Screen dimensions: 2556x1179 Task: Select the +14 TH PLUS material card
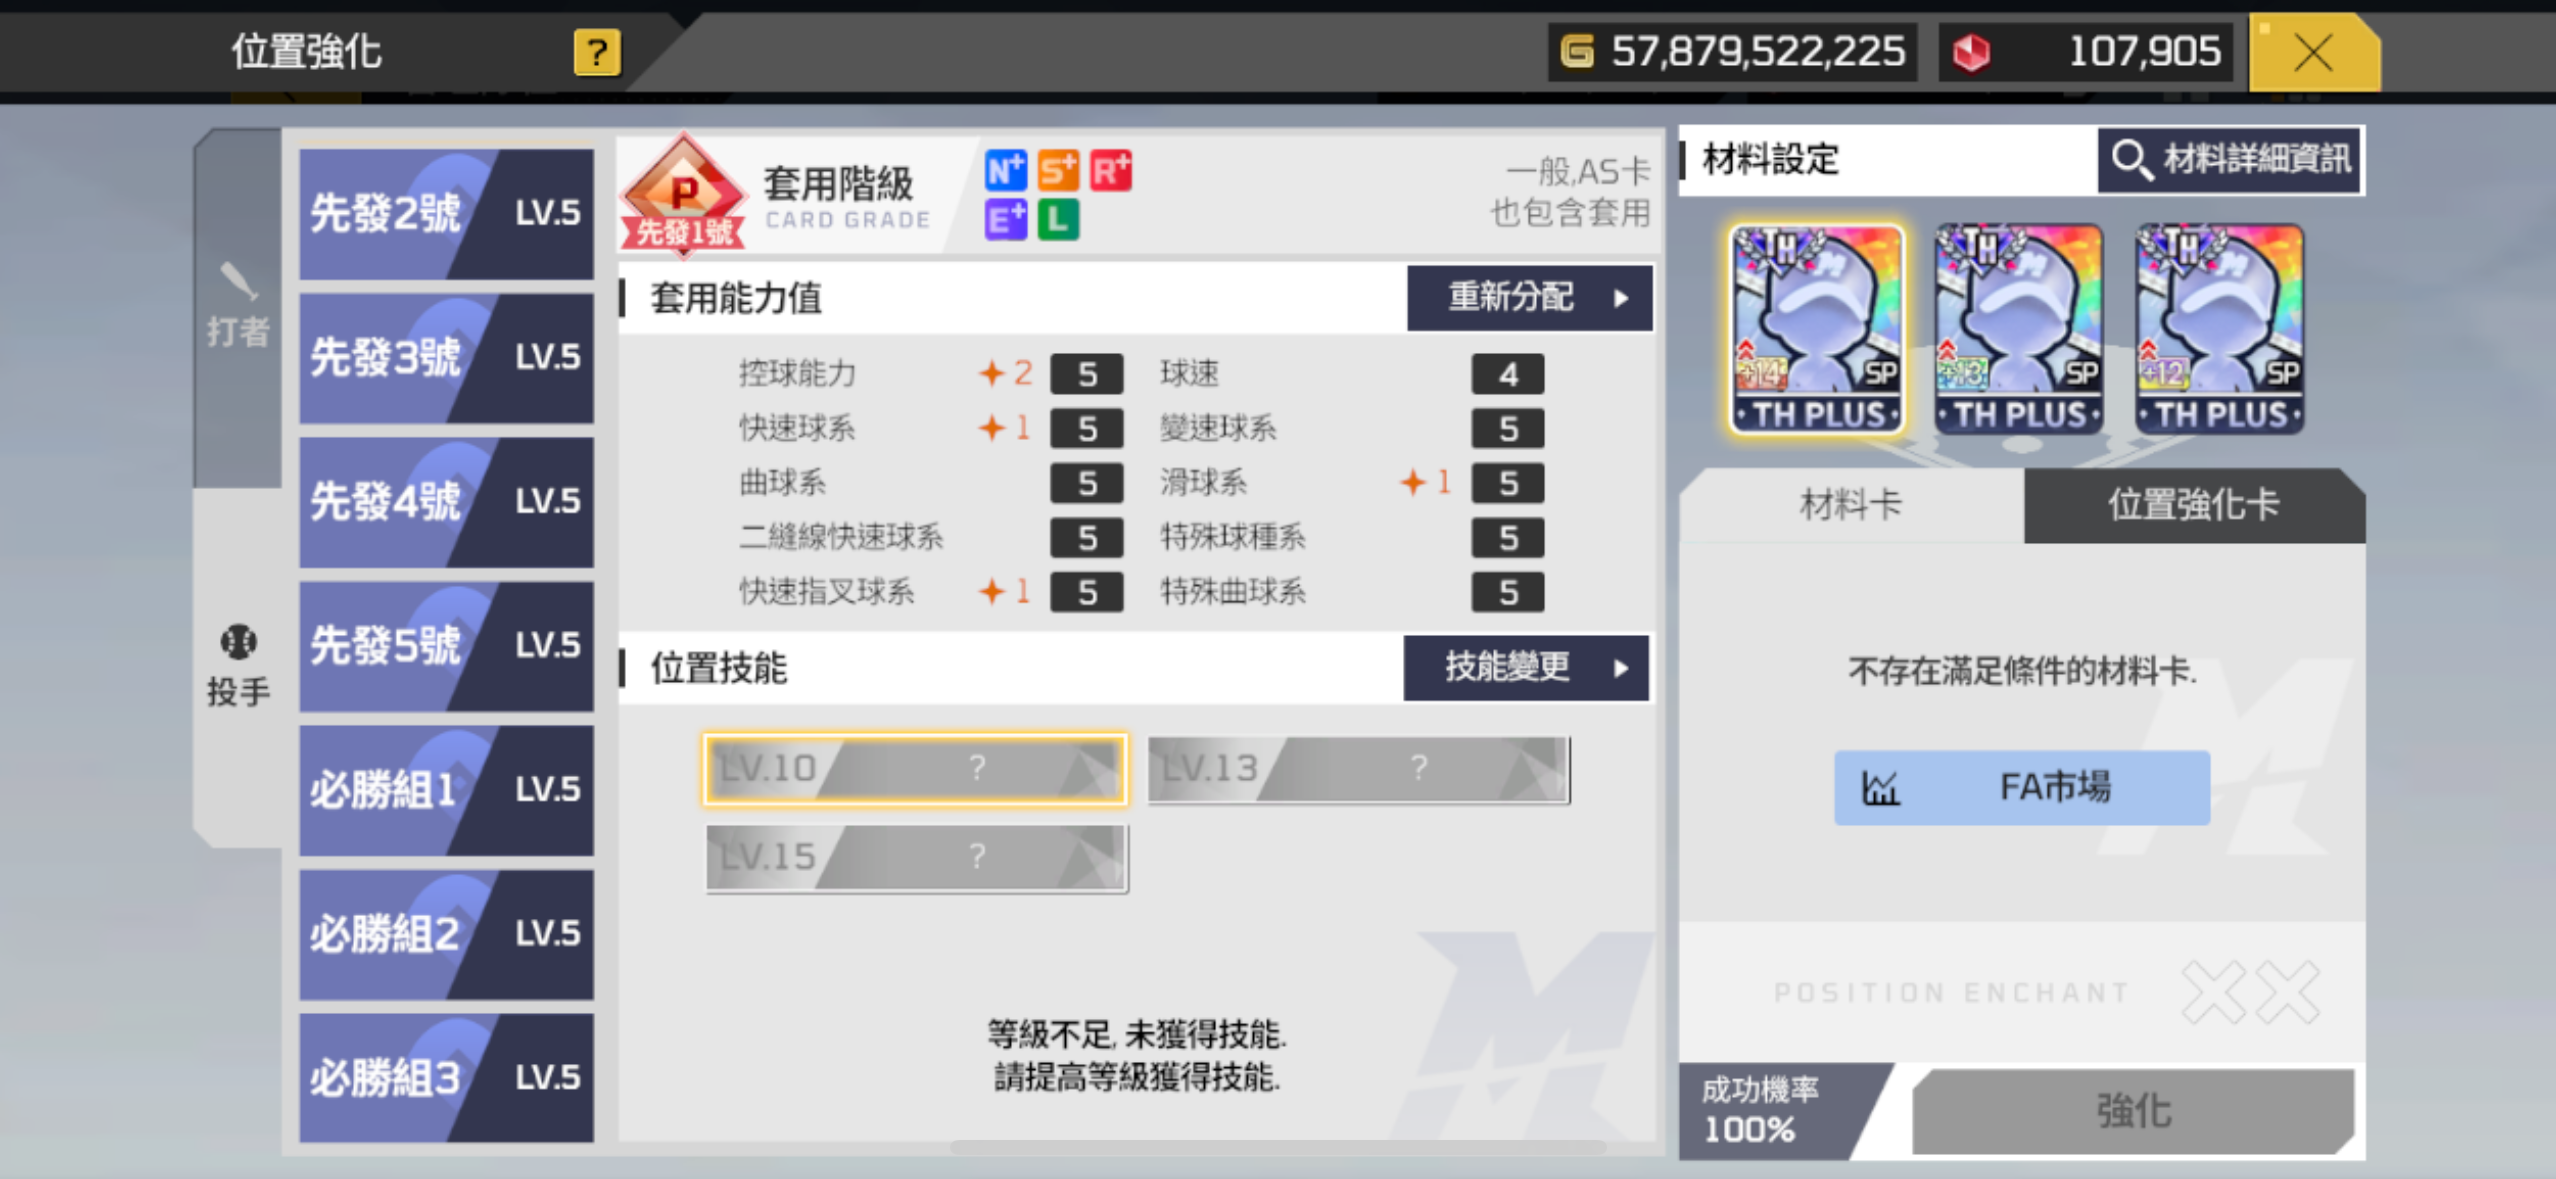(1817, 329)
